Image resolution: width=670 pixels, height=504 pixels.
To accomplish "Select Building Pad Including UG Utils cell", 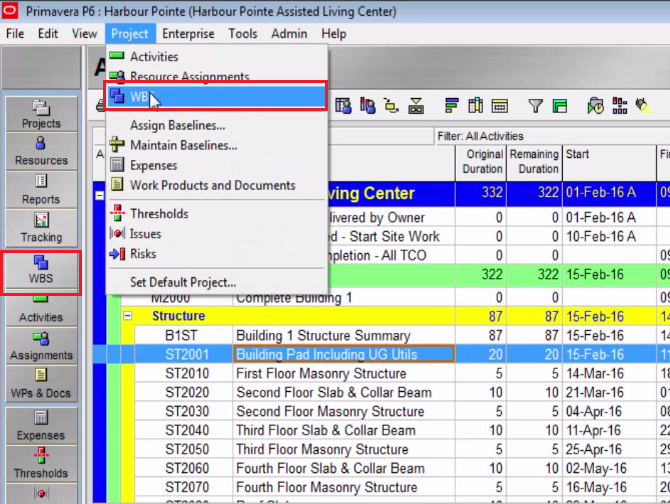I will click(x=344, y=355).
